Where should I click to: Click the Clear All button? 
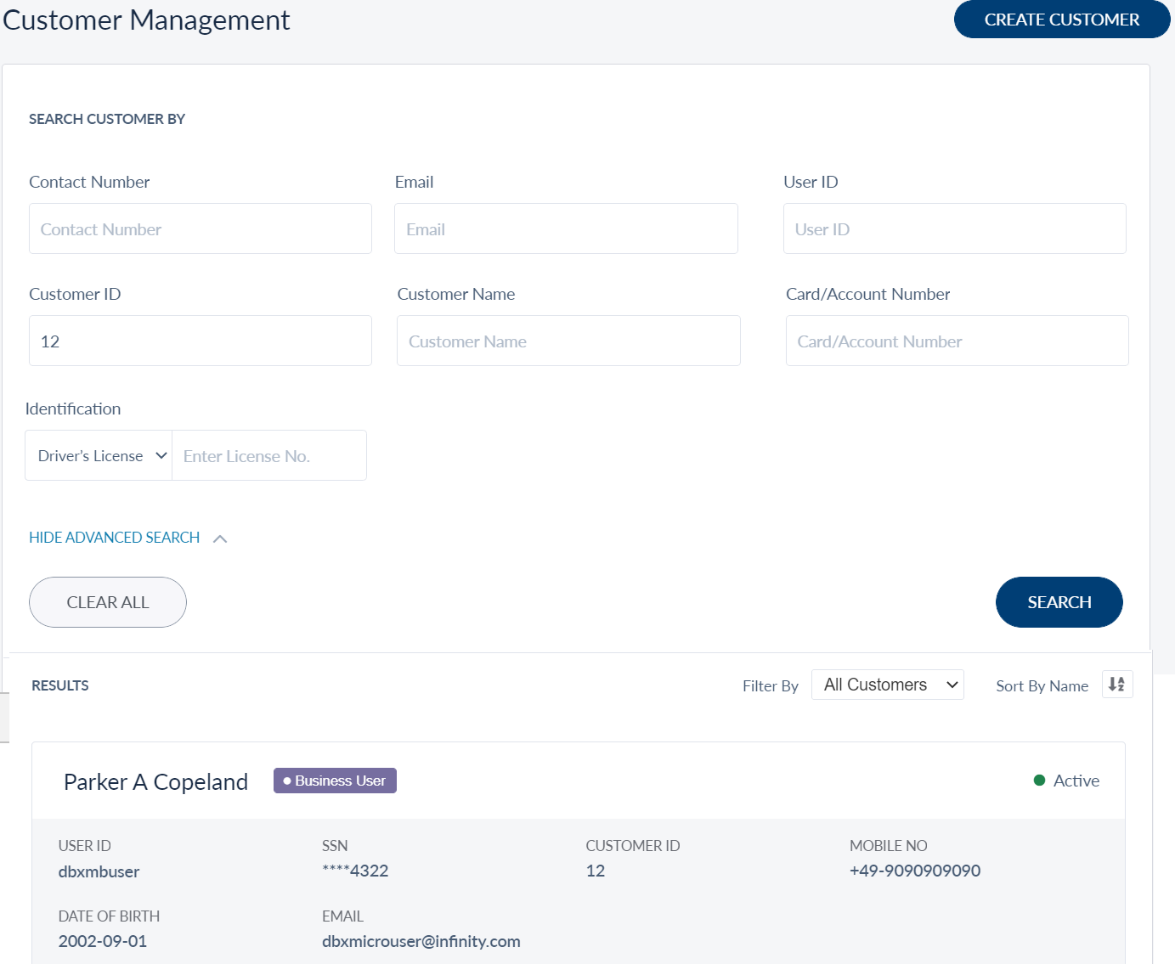pos(108,602)
